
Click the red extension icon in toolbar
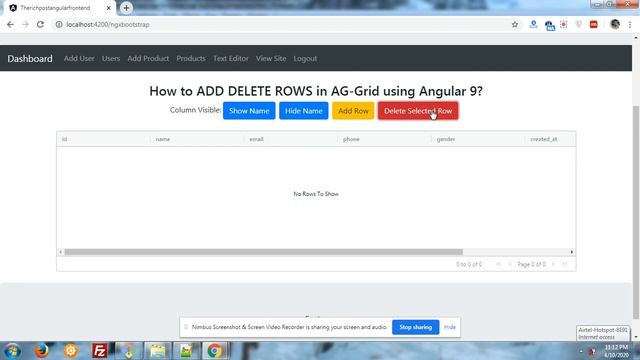click(593, 24)
